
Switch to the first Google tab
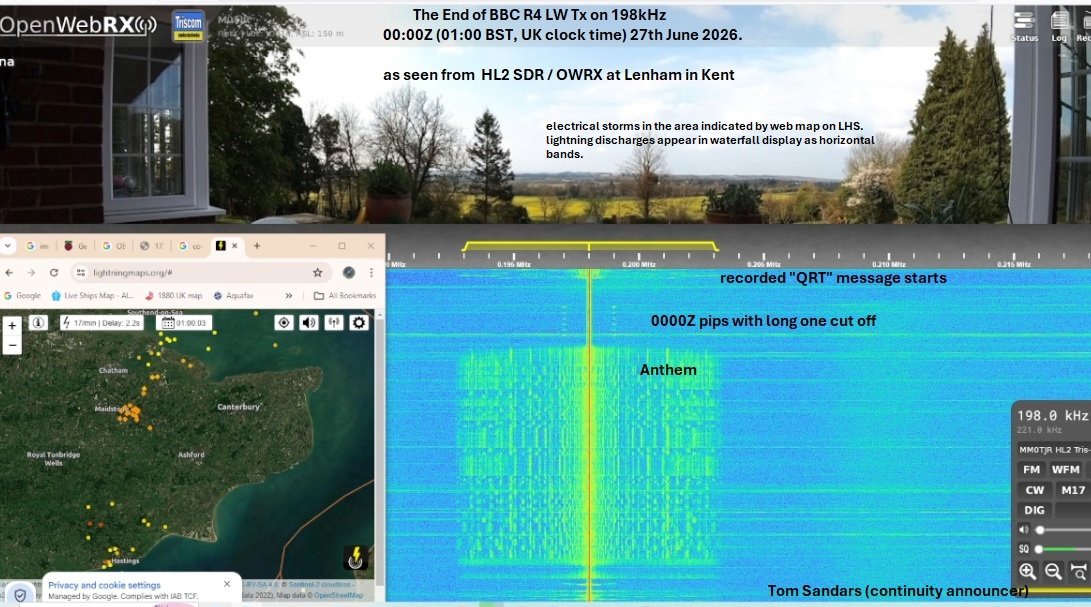click(38, 246)
